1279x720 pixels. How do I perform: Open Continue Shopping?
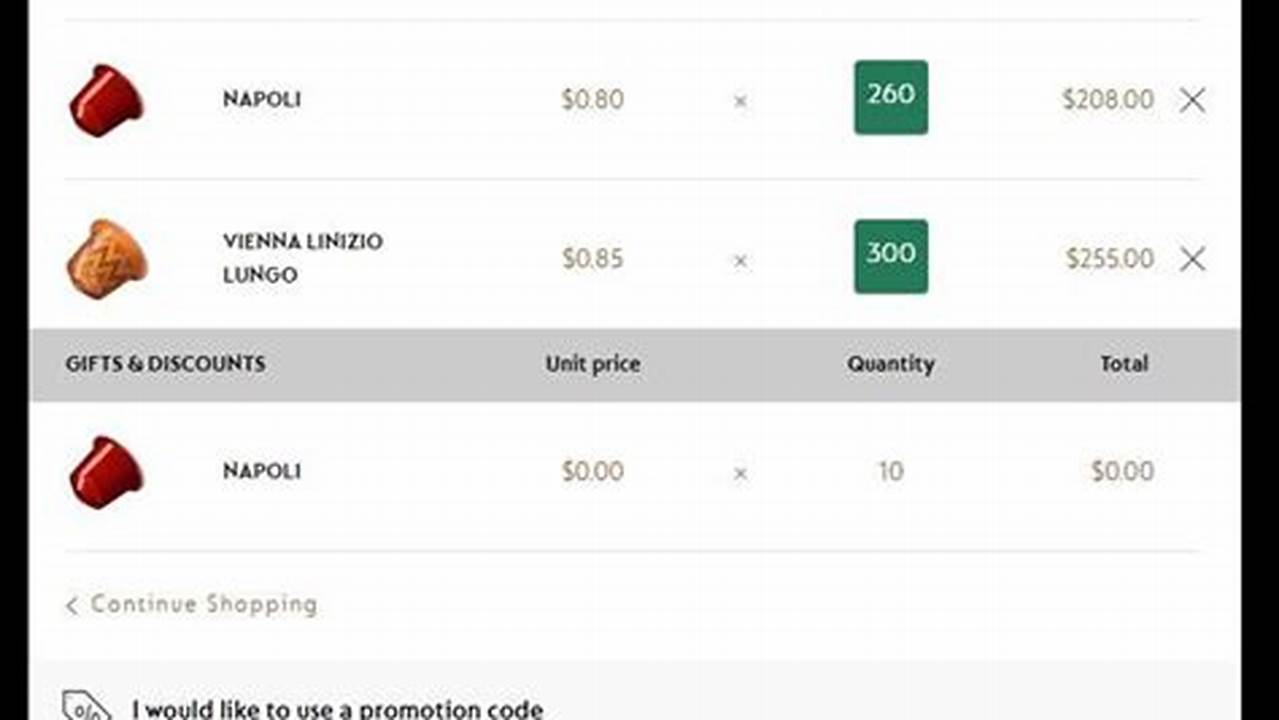pos(203,604)
